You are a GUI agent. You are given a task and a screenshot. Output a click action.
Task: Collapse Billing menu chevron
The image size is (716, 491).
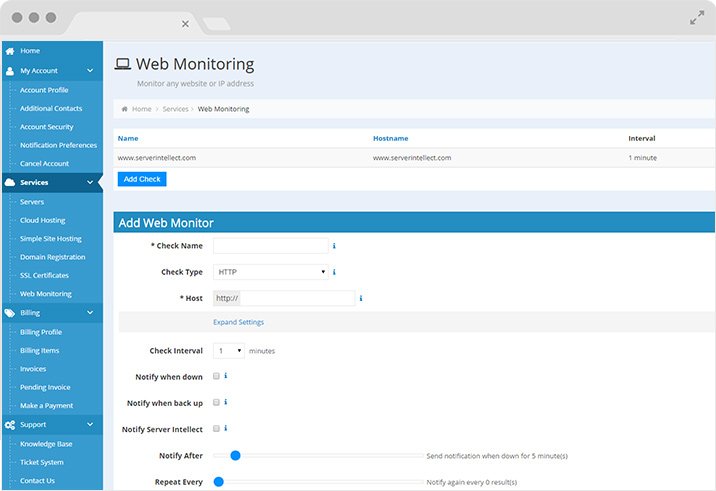(90, 313)
